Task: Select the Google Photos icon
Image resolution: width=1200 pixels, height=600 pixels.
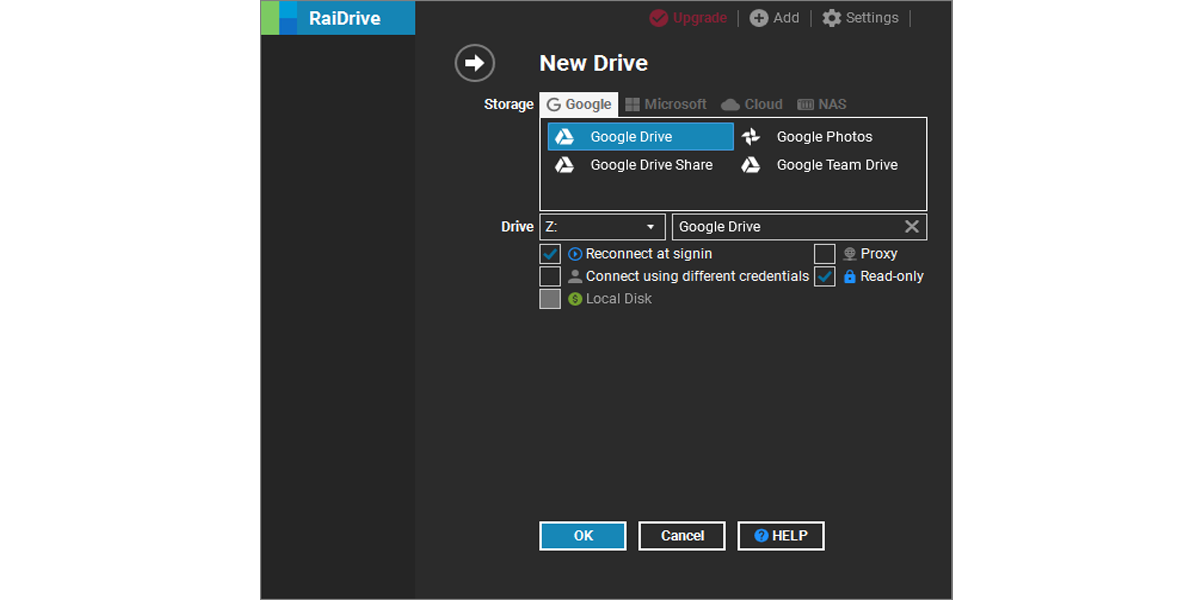Action: click(751, 136)
